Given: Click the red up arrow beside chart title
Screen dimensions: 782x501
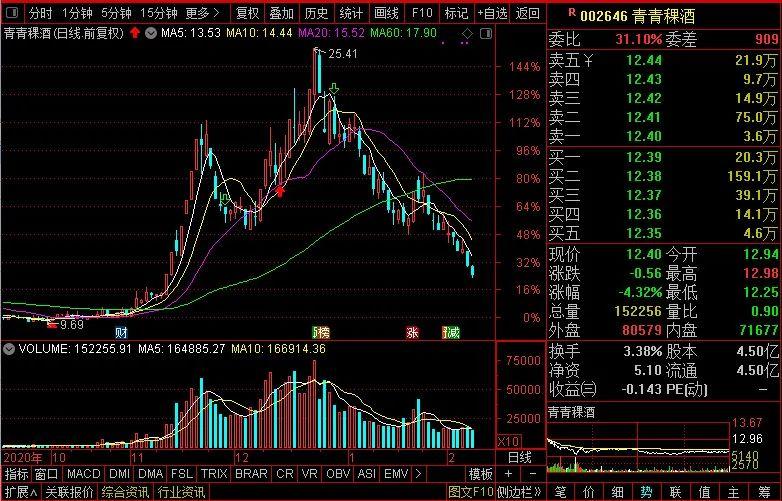Looking at the screenshot, I should pyautogui.click(x=135, y=33).
